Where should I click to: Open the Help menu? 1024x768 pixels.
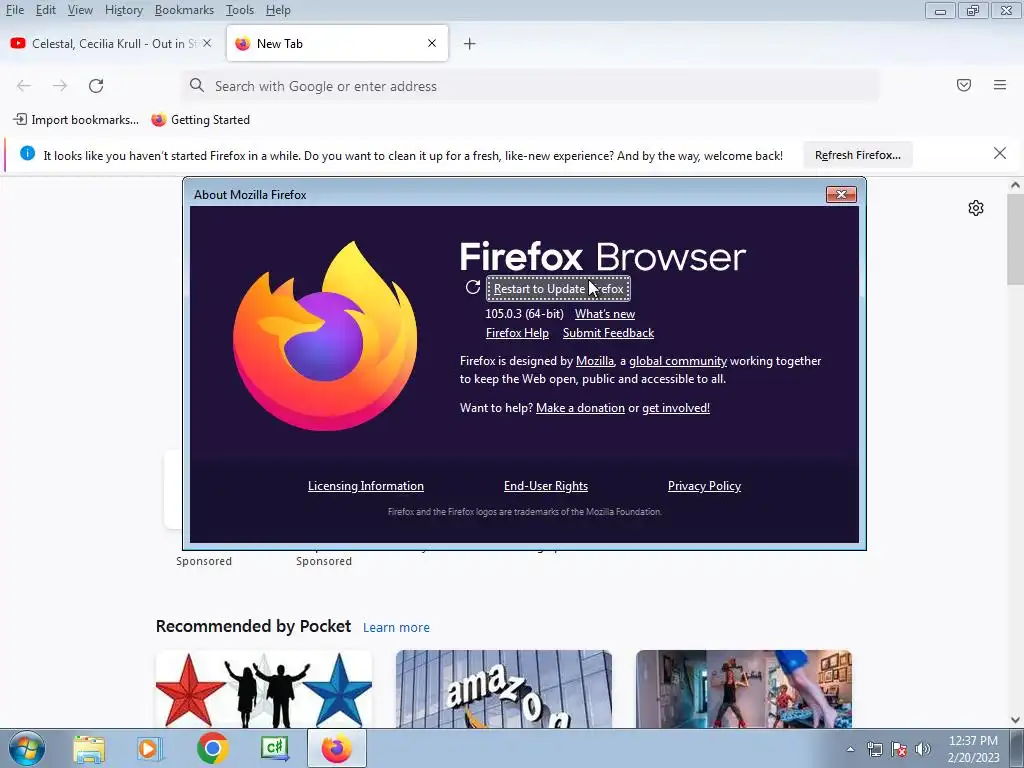(278, 10)
